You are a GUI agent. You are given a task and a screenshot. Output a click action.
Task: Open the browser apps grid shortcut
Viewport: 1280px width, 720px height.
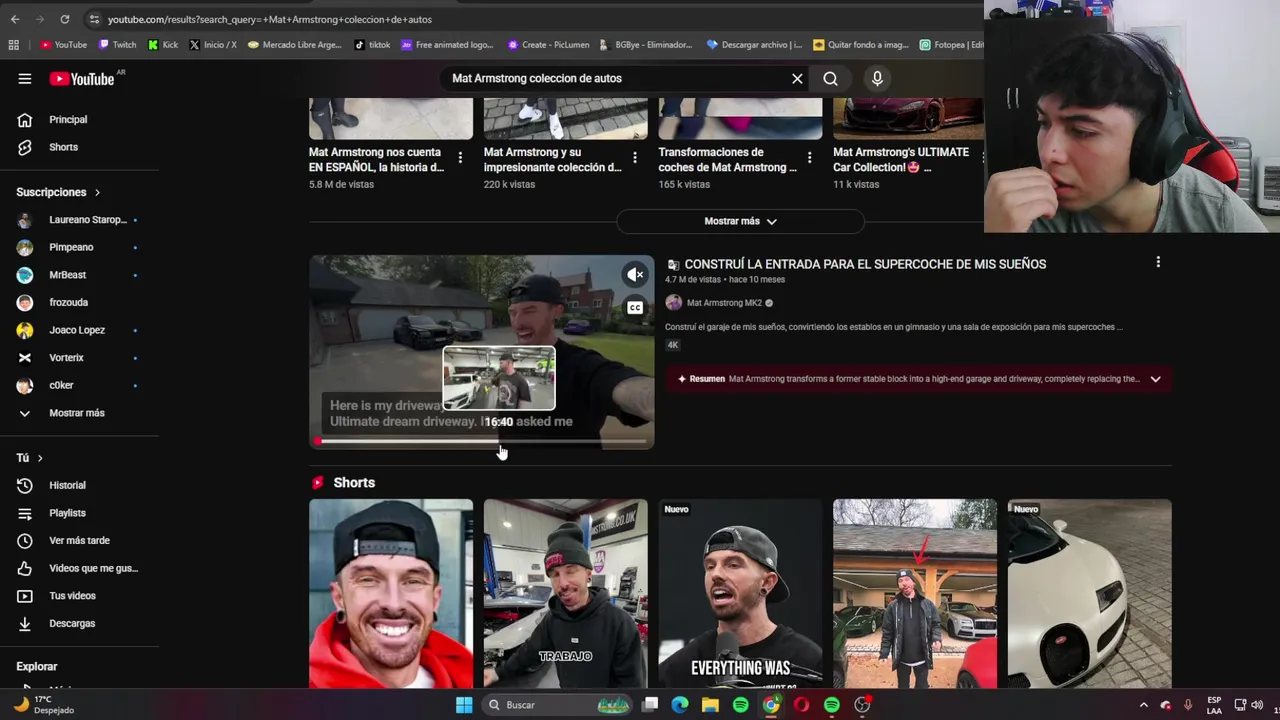pos(13,45)
